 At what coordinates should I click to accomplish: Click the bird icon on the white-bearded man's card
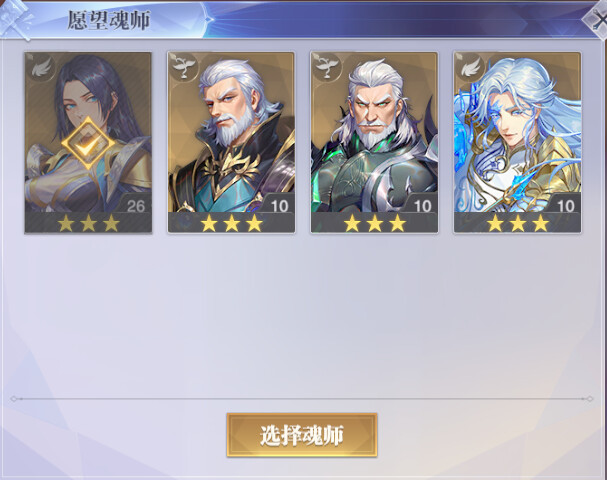tap(184, 68)
